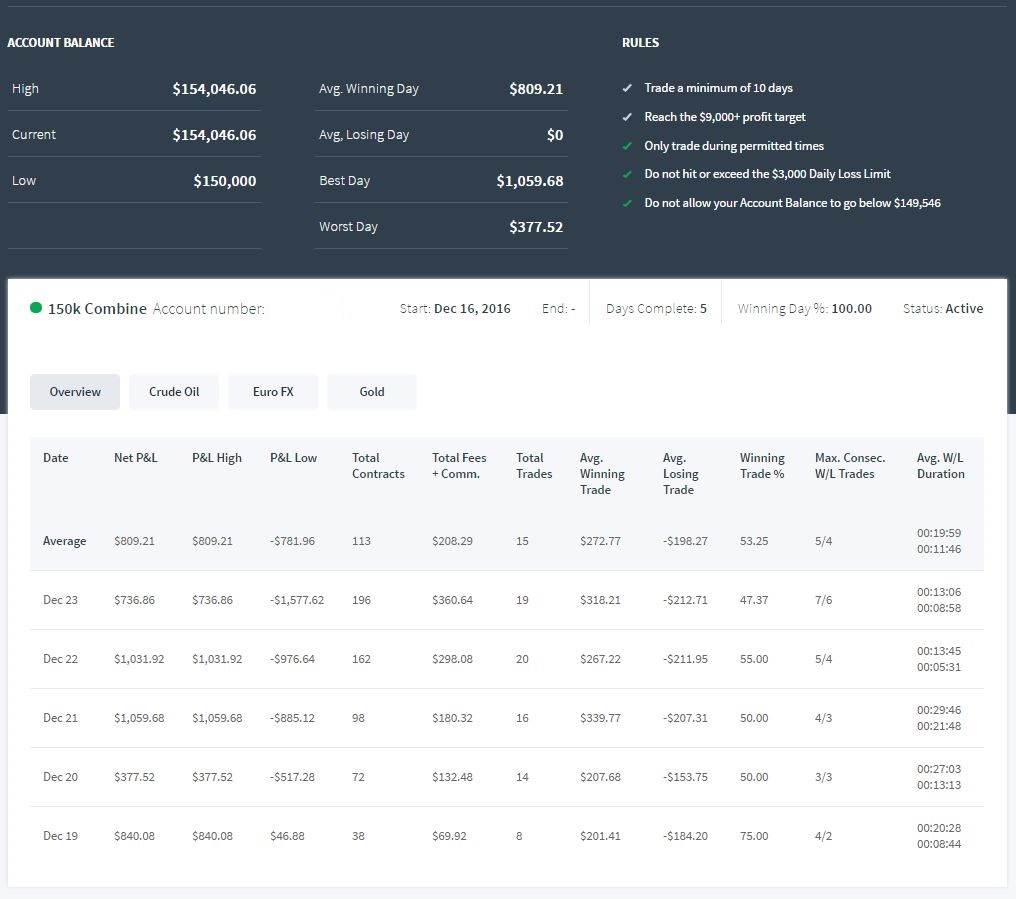This screenshot has height=899, width=1016.
Task: Click the green active status dot
Action: pos(36,308)
